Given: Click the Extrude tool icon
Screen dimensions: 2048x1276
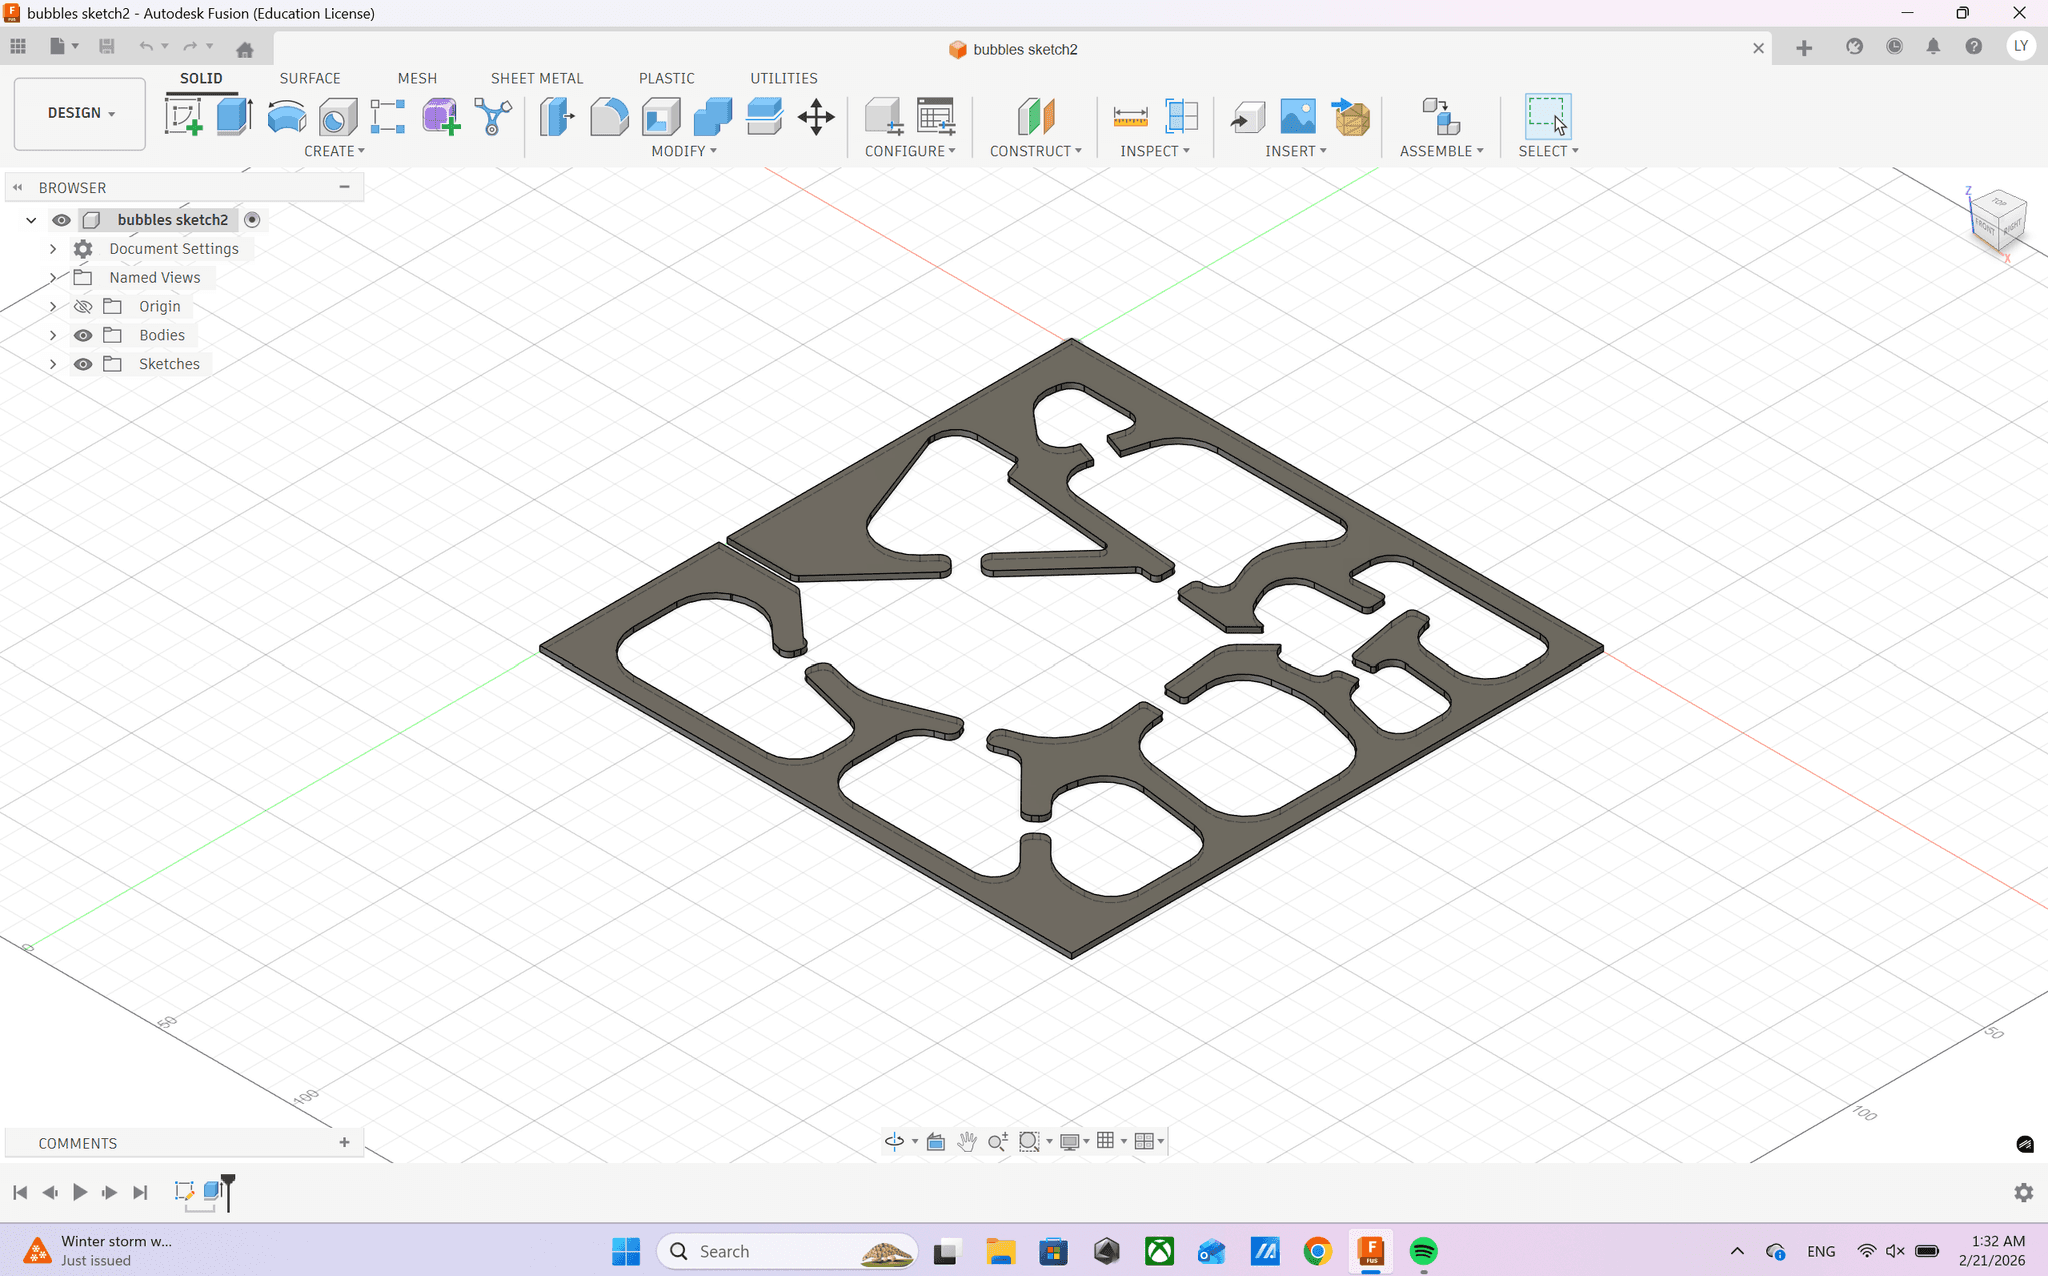Looking at the screenshot, I should point(234,116).
